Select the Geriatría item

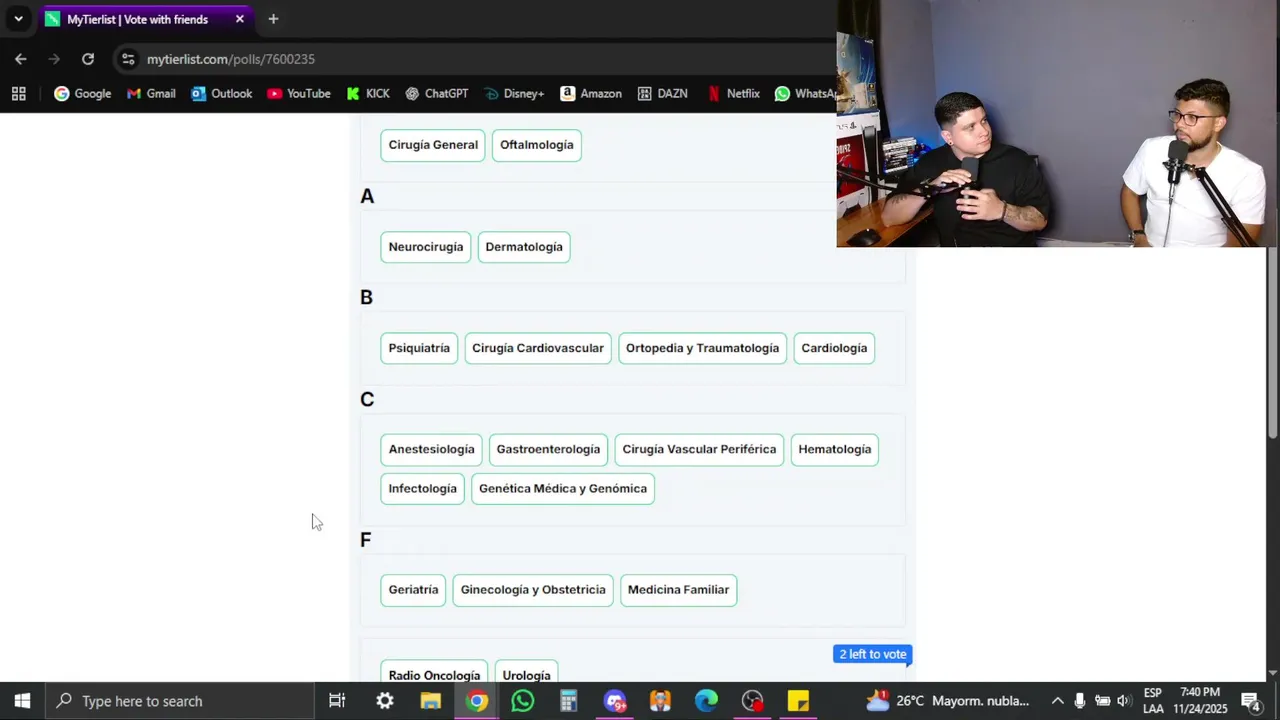tap(413, 590)
